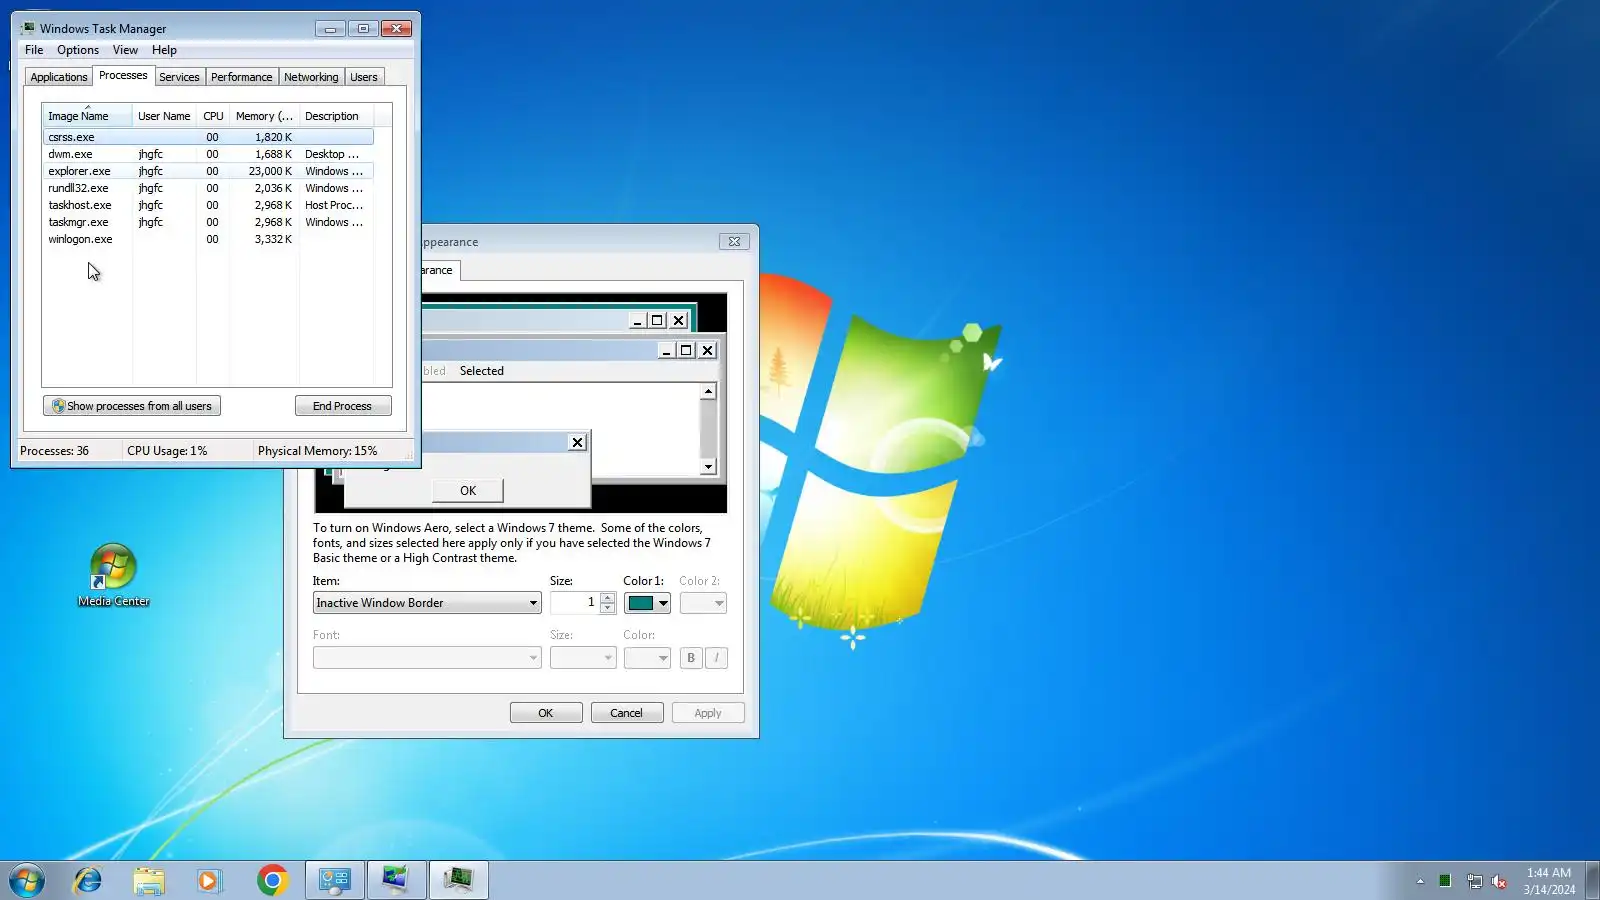Image resolution: width=1600 pixels, height=900 pixels.
Task: Switch to the Services tab
Action: coord(179,77)
